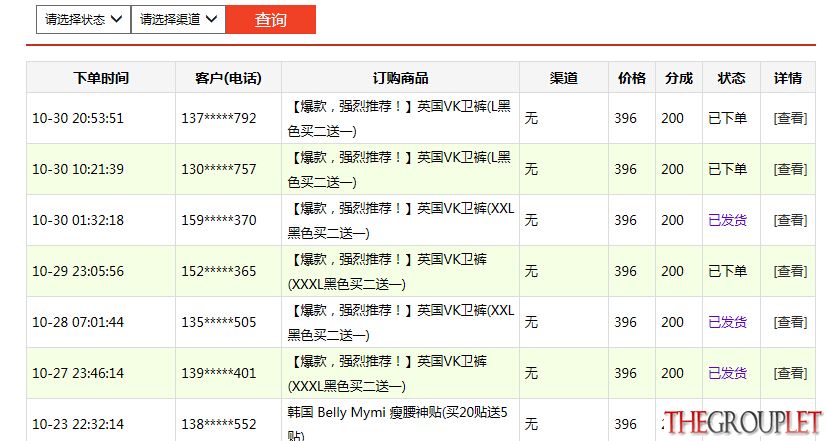Click 已发货 status in row 159*****370
This screenshot has width=829, height=441.
point(727,220)
